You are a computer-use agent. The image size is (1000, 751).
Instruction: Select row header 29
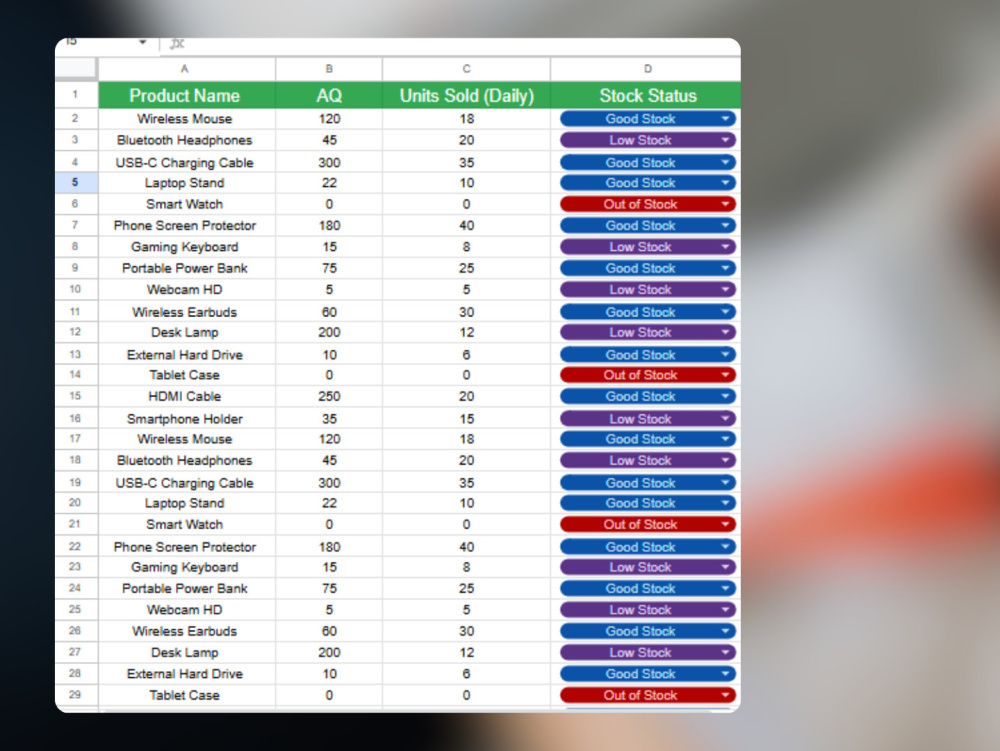click(x=76, y=695)
